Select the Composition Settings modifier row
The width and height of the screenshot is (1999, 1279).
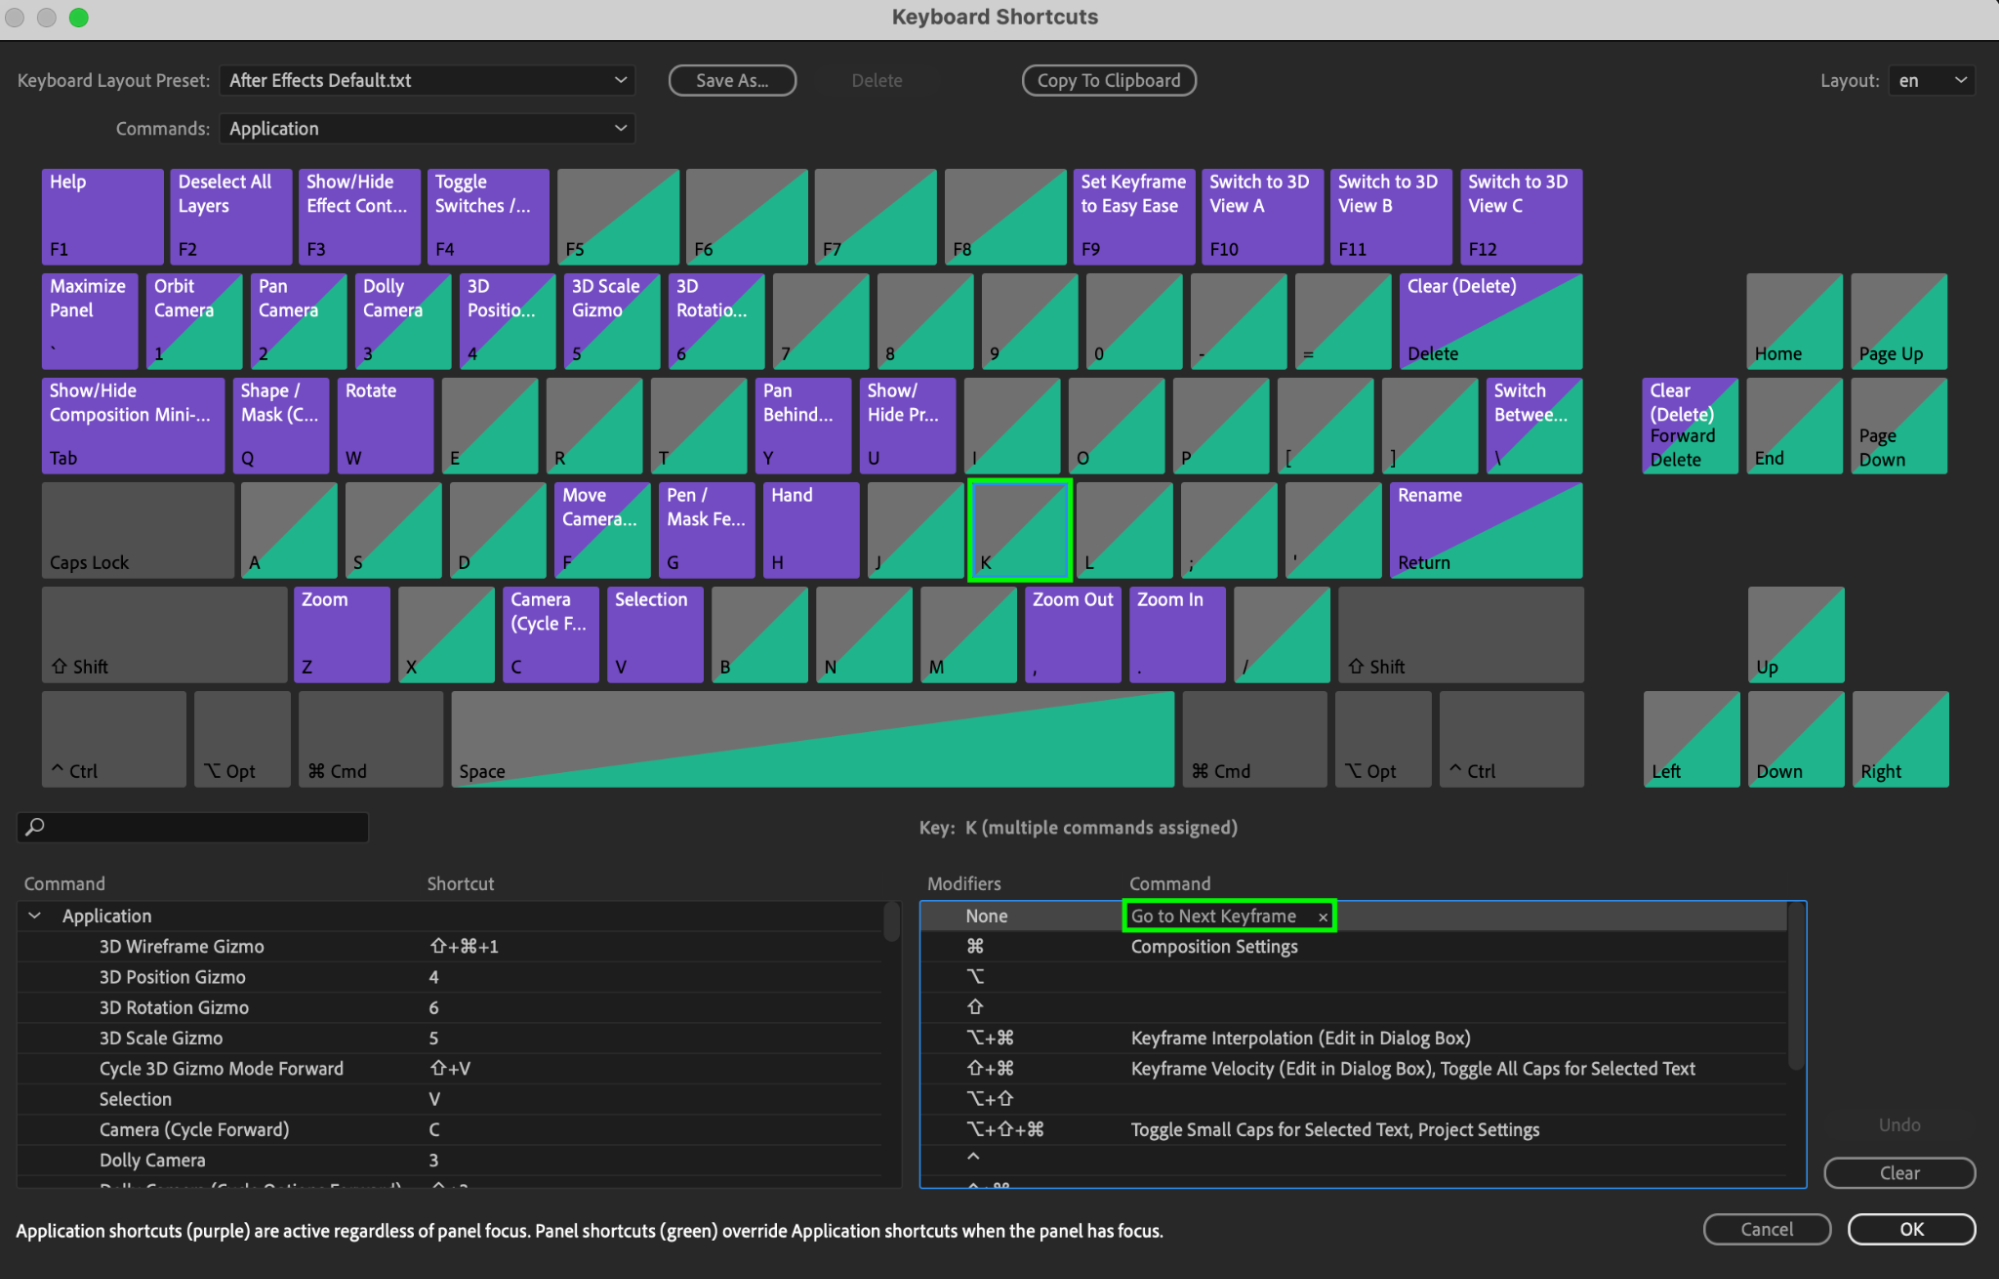1213,947
